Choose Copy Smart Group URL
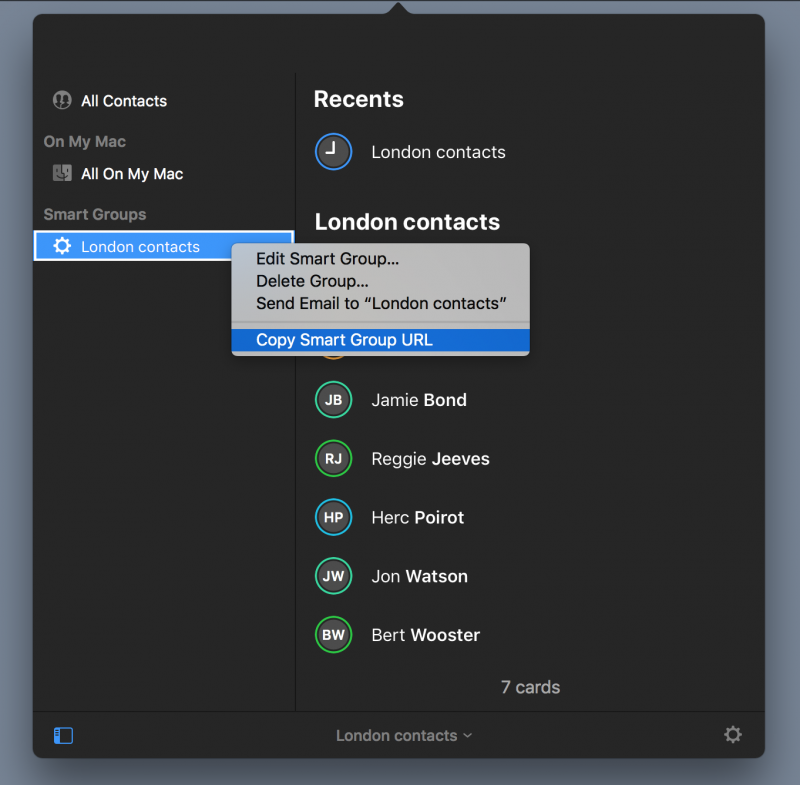The height and width of the screenshot is (785, 800). pyautogui.click(x=380, y=340)
